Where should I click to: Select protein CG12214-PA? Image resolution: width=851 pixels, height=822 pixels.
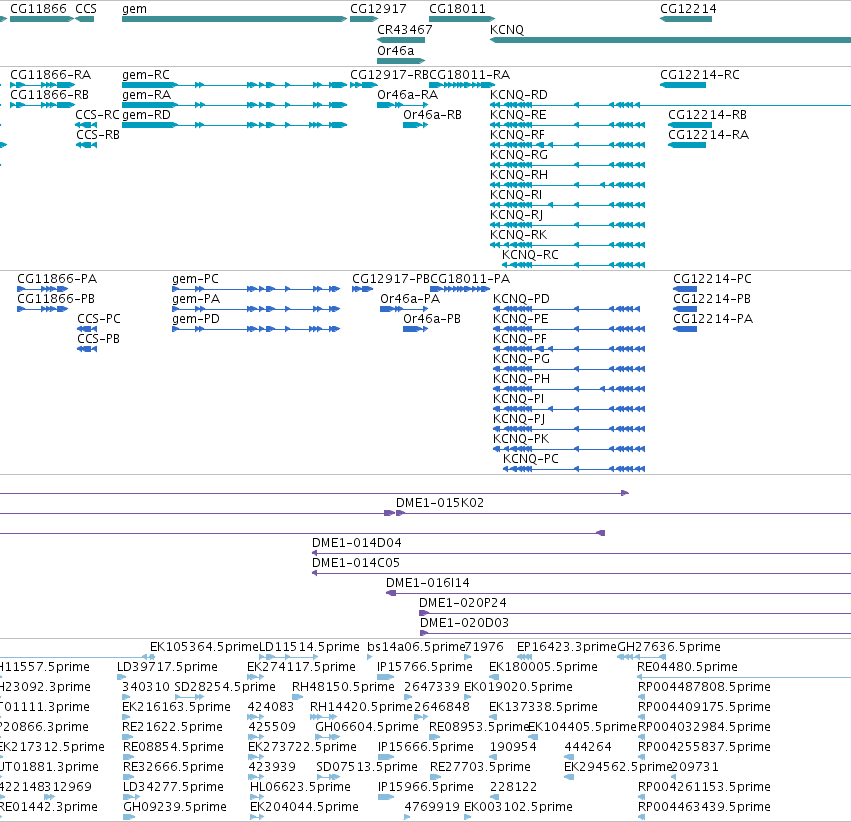685,329
